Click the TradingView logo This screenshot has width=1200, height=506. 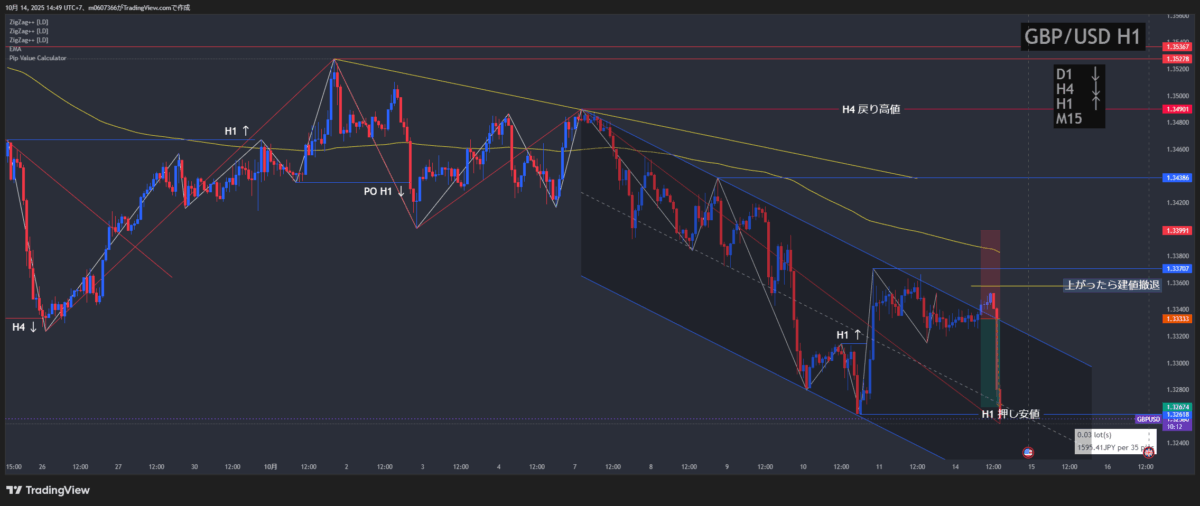click(47, 490)
